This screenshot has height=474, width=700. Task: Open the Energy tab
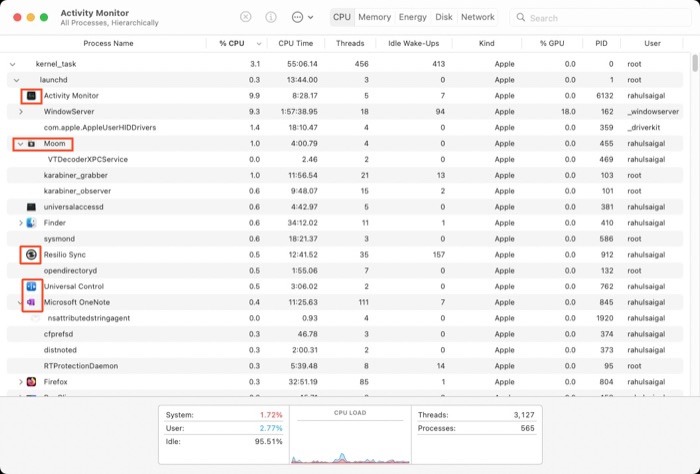(412, 17)
